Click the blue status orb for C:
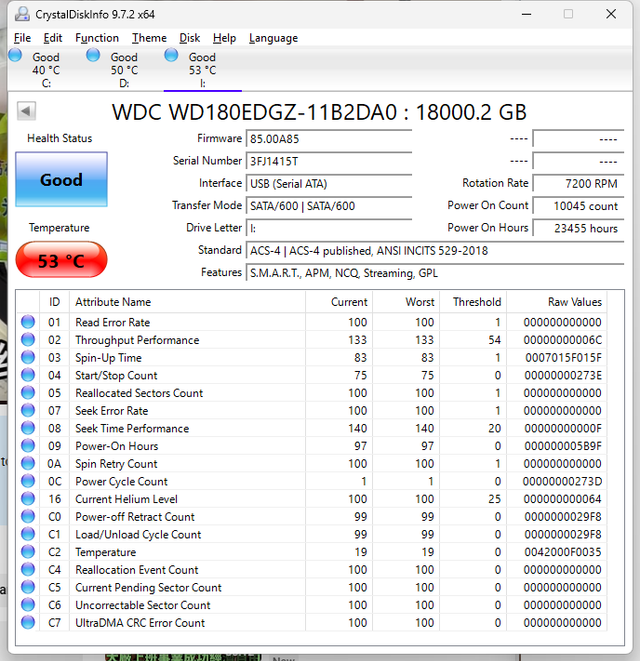 (15, 55)
